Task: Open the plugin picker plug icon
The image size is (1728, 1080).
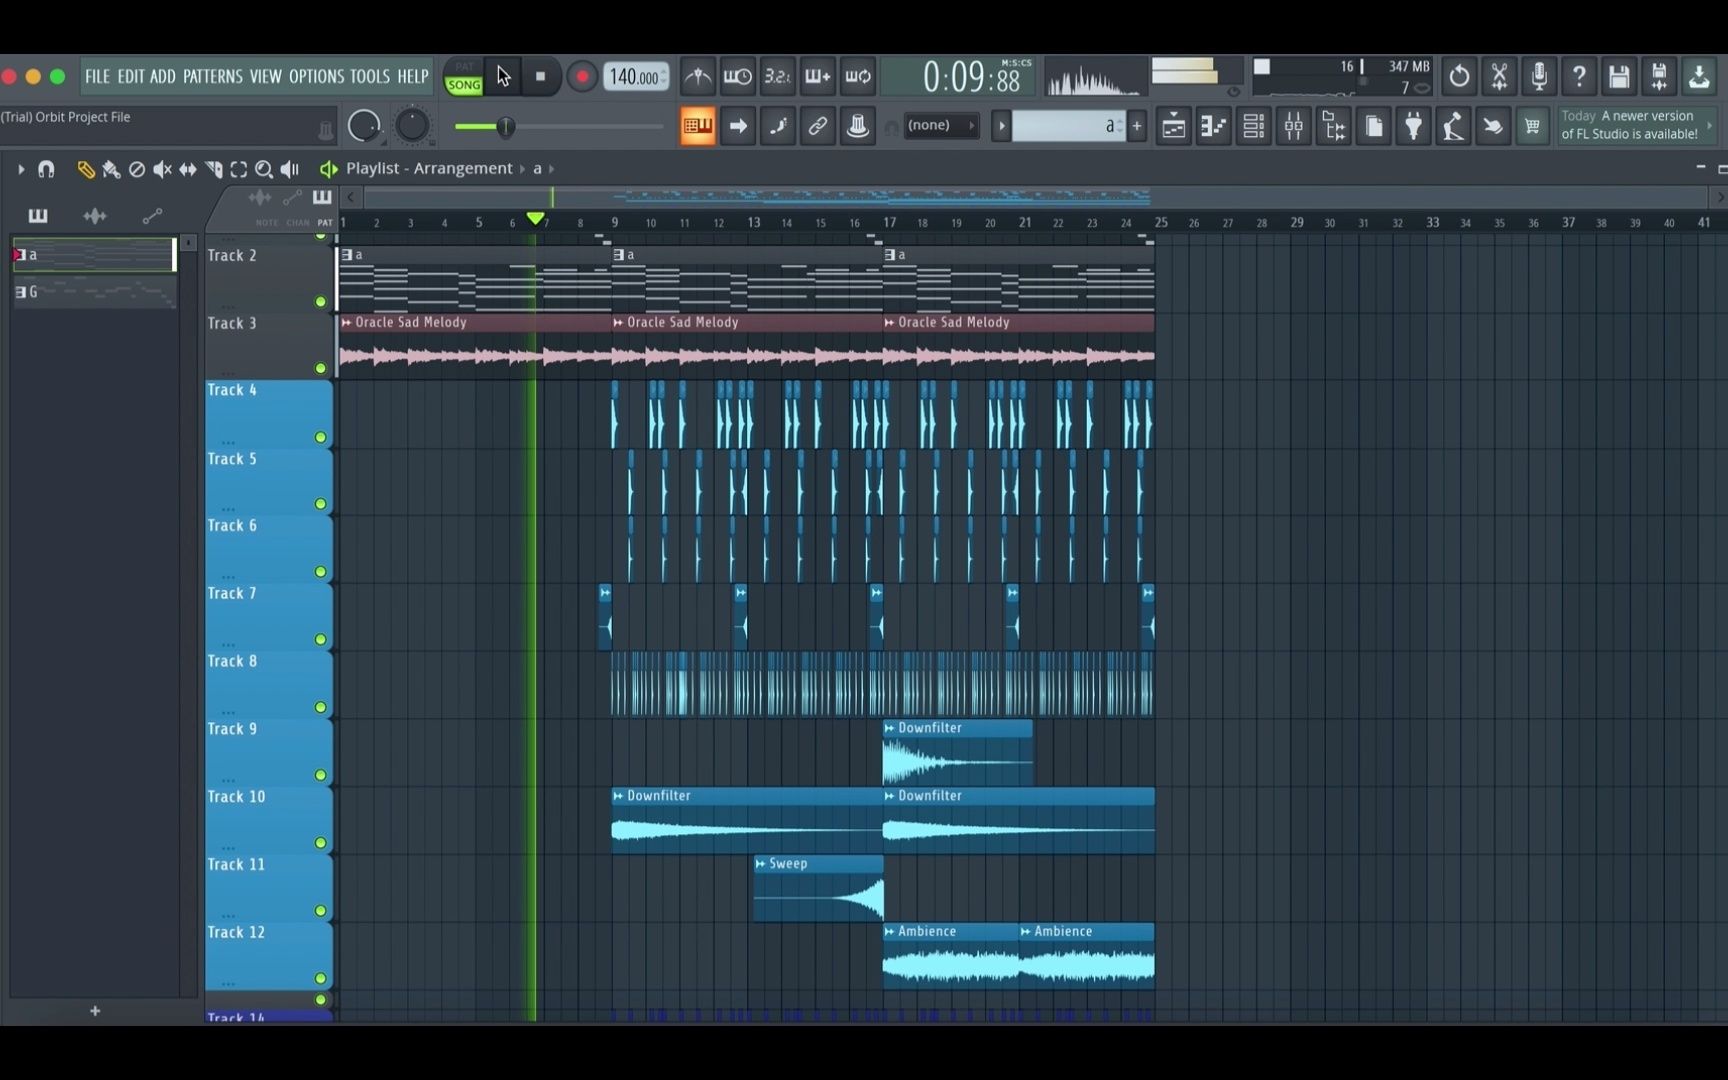Action: [x=1413, y=126]
